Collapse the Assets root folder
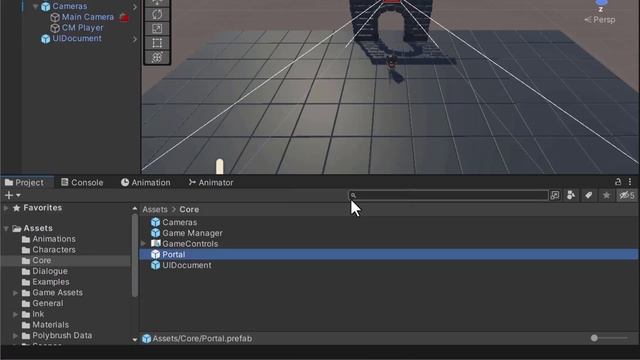Image resolution: width=640 pixels, height=360 pixels. pyautogui.click(x=6, y=229)
